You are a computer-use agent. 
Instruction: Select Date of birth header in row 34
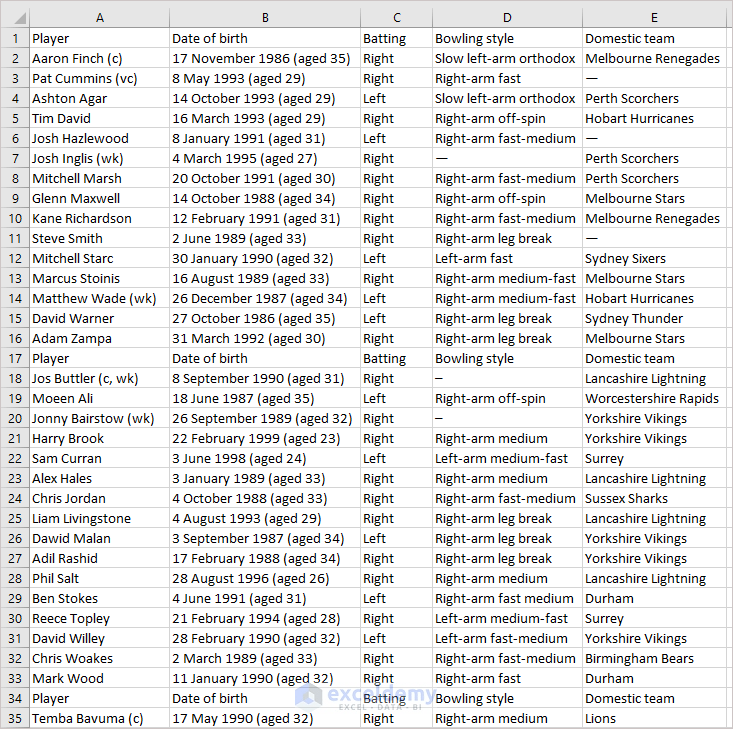click(x=265, y=699)
